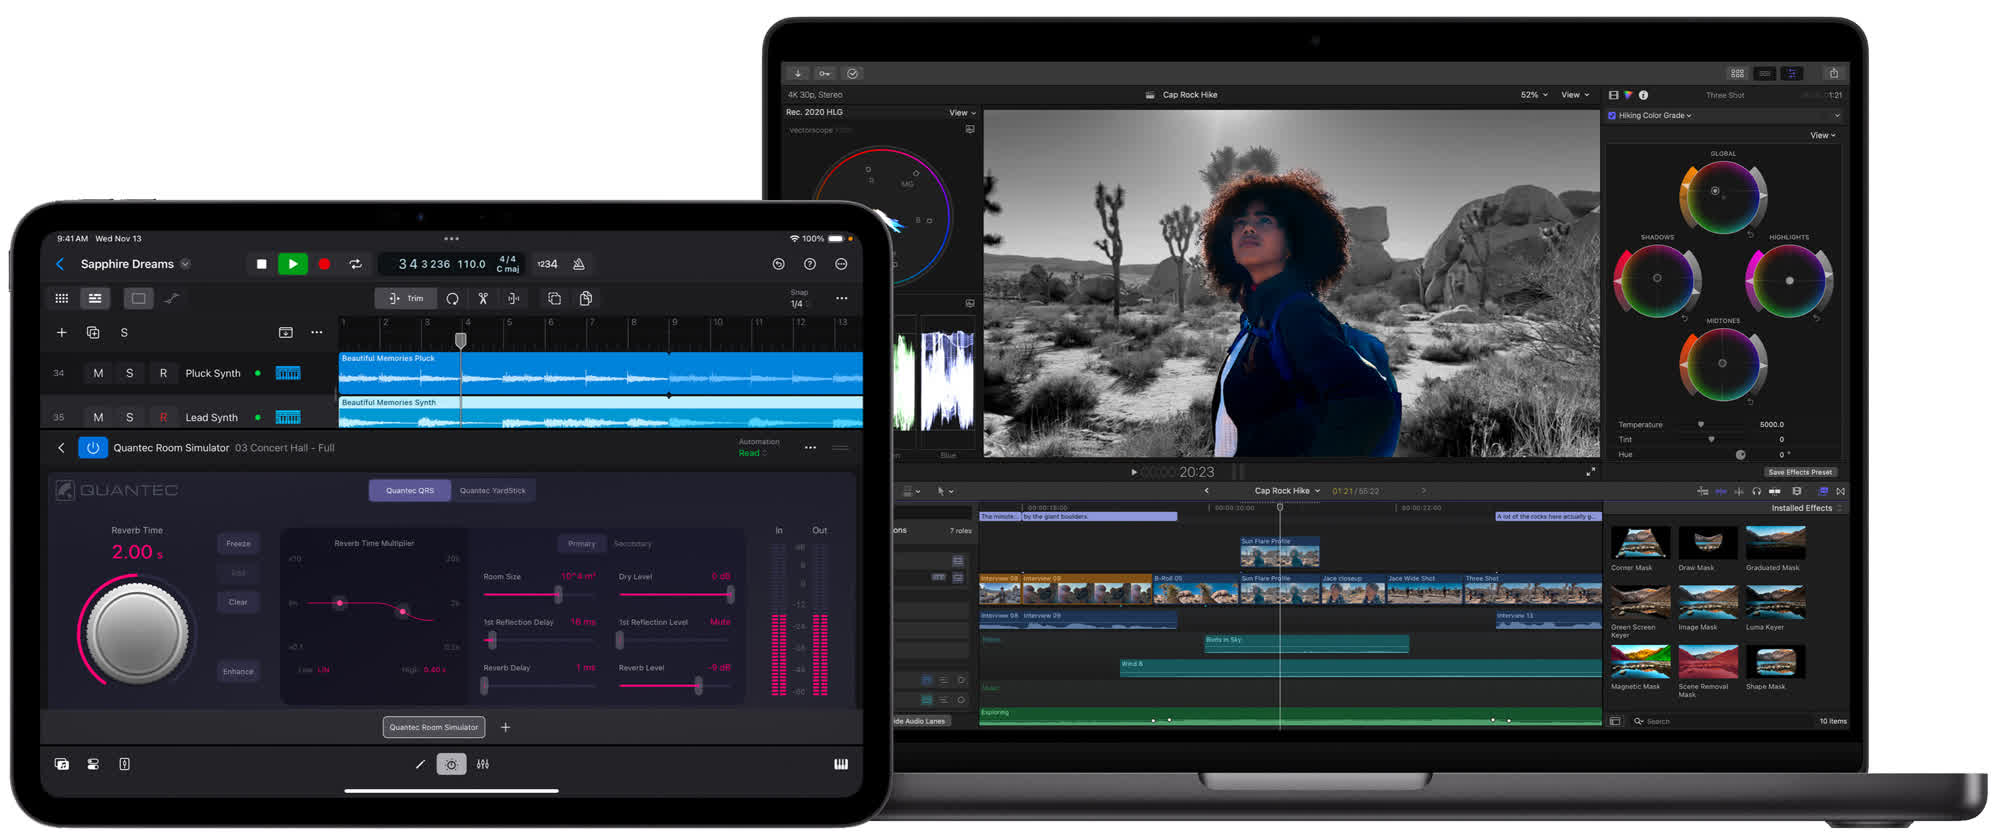Toggle the Quantec Room Simulator power button

(93, 448)
